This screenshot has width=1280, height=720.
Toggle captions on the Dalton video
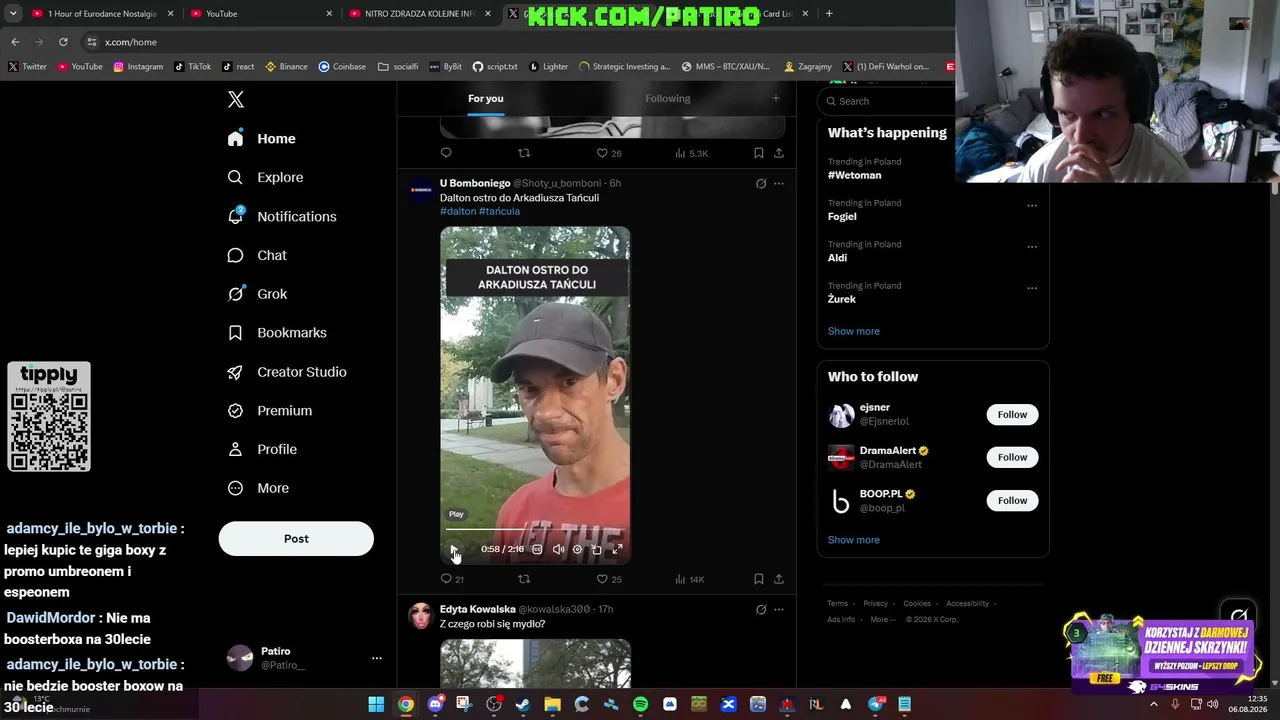pos(537,549)
